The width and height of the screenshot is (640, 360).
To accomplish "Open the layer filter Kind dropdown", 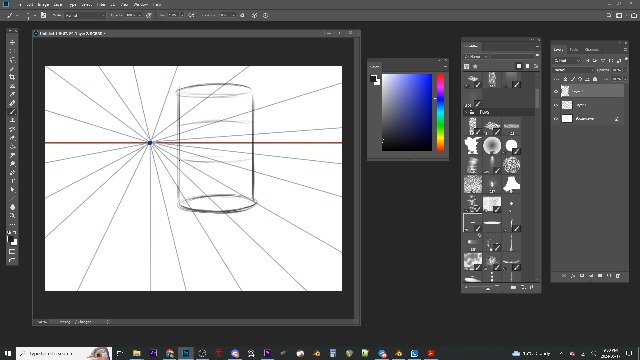I will click(x=567, y=60).
